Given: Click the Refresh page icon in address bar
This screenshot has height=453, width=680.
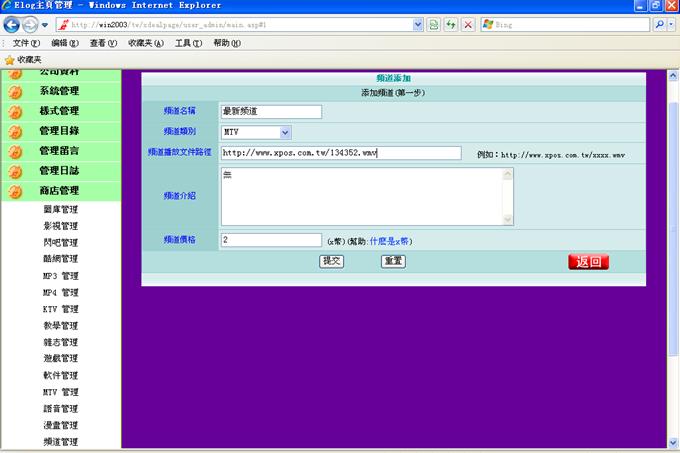Looking at the screenshot, I should click(x=451, y=24).
